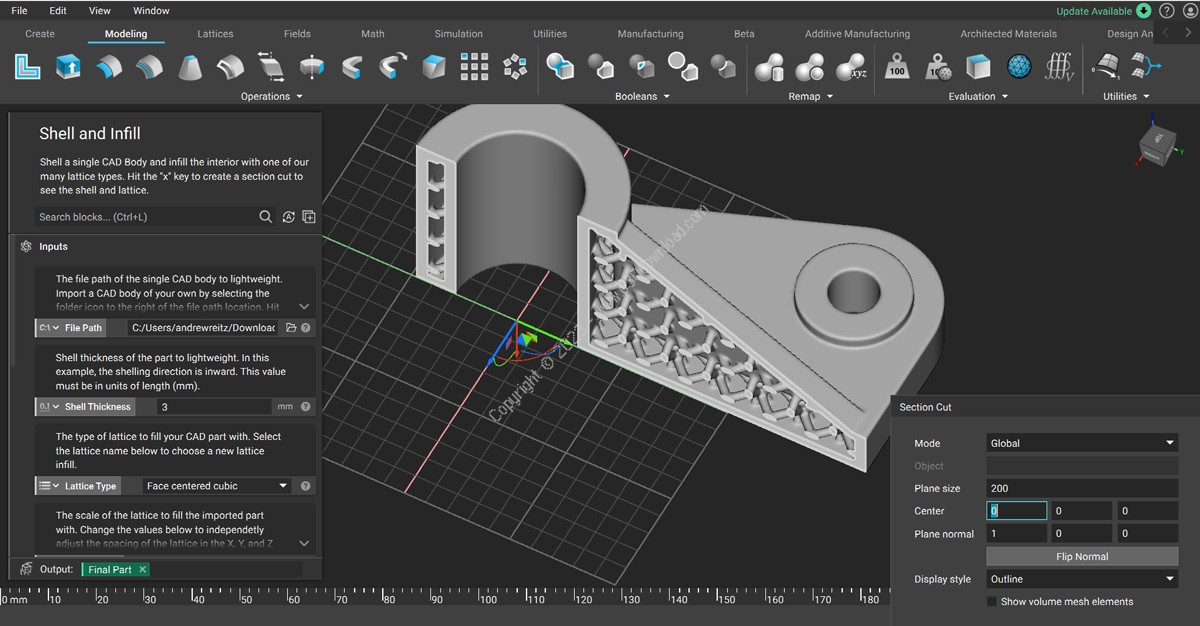Open the File menu
The width and height of the screenshot is (1200, 626).
(x=19, y=11)
